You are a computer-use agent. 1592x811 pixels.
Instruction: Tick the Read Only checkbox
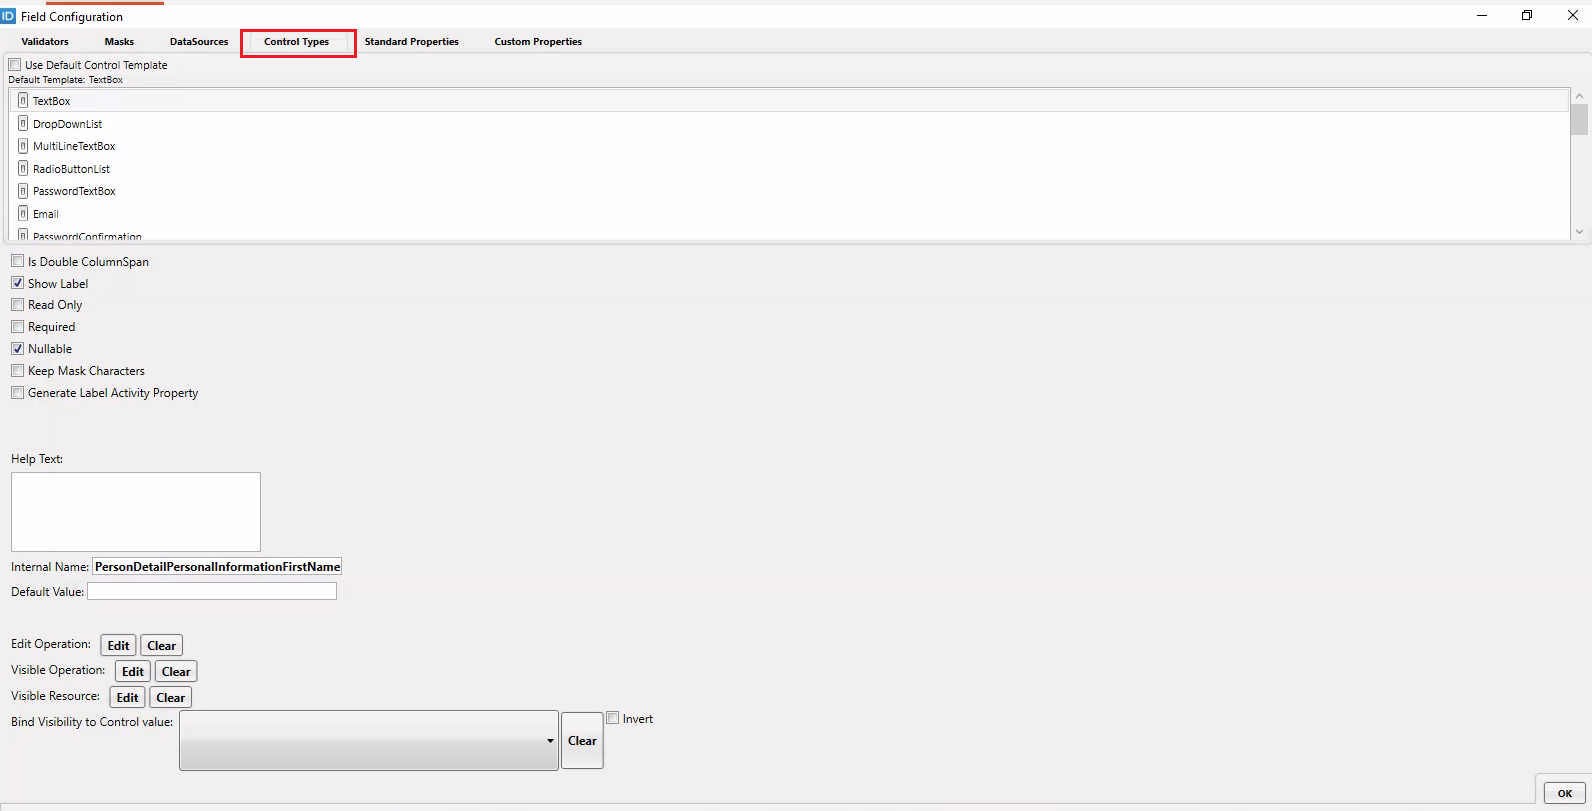[x=18, y=305]
